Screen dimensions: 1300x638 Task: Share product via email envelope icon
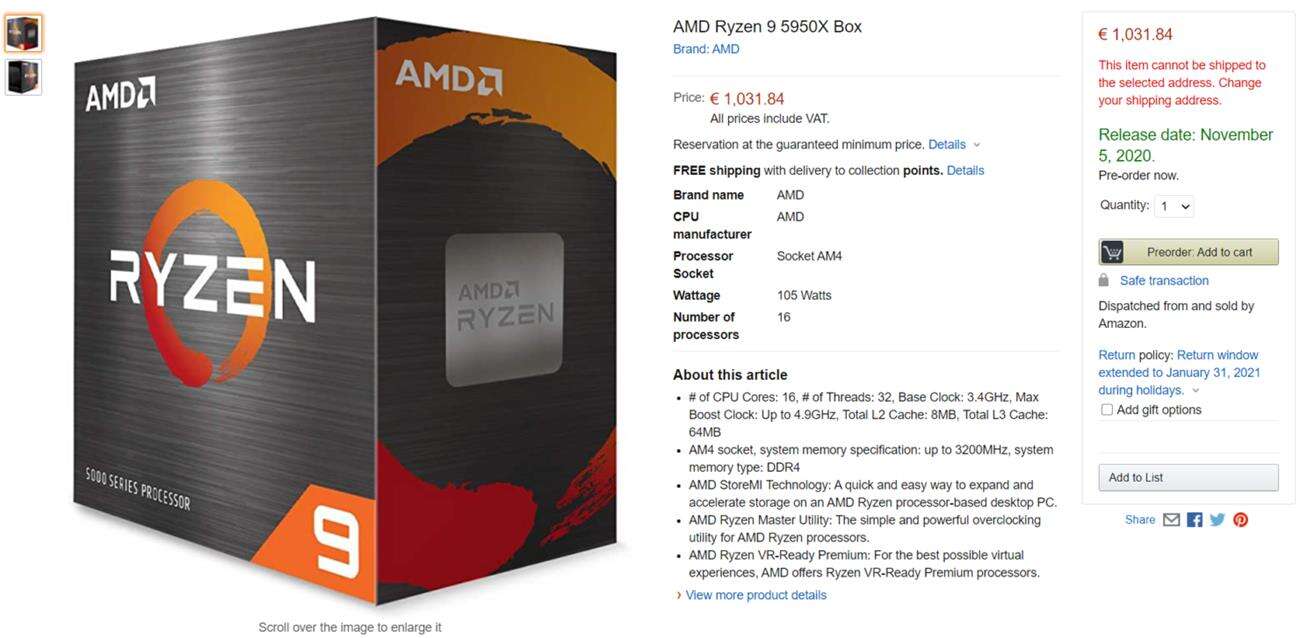pos(1171,520)
